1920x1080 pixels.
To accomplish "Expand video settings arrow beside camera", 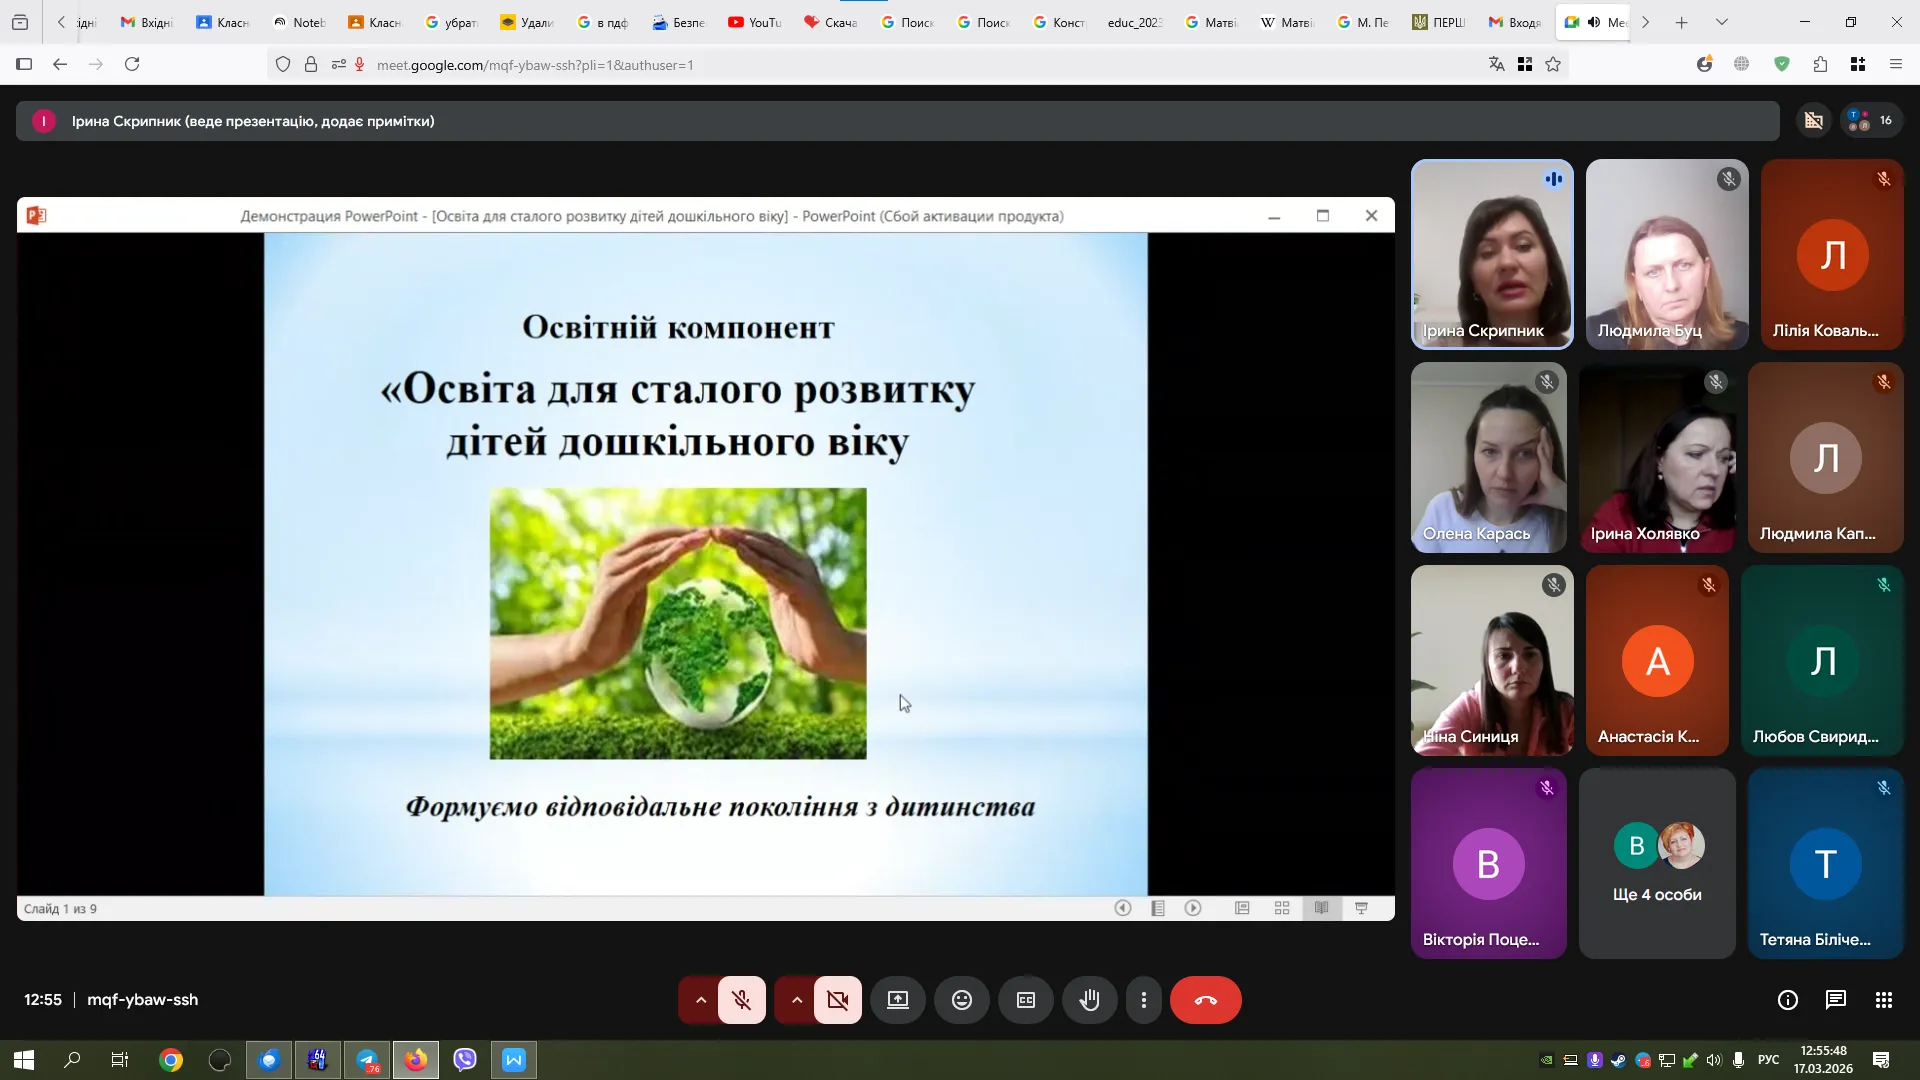I will point(796,1000).
